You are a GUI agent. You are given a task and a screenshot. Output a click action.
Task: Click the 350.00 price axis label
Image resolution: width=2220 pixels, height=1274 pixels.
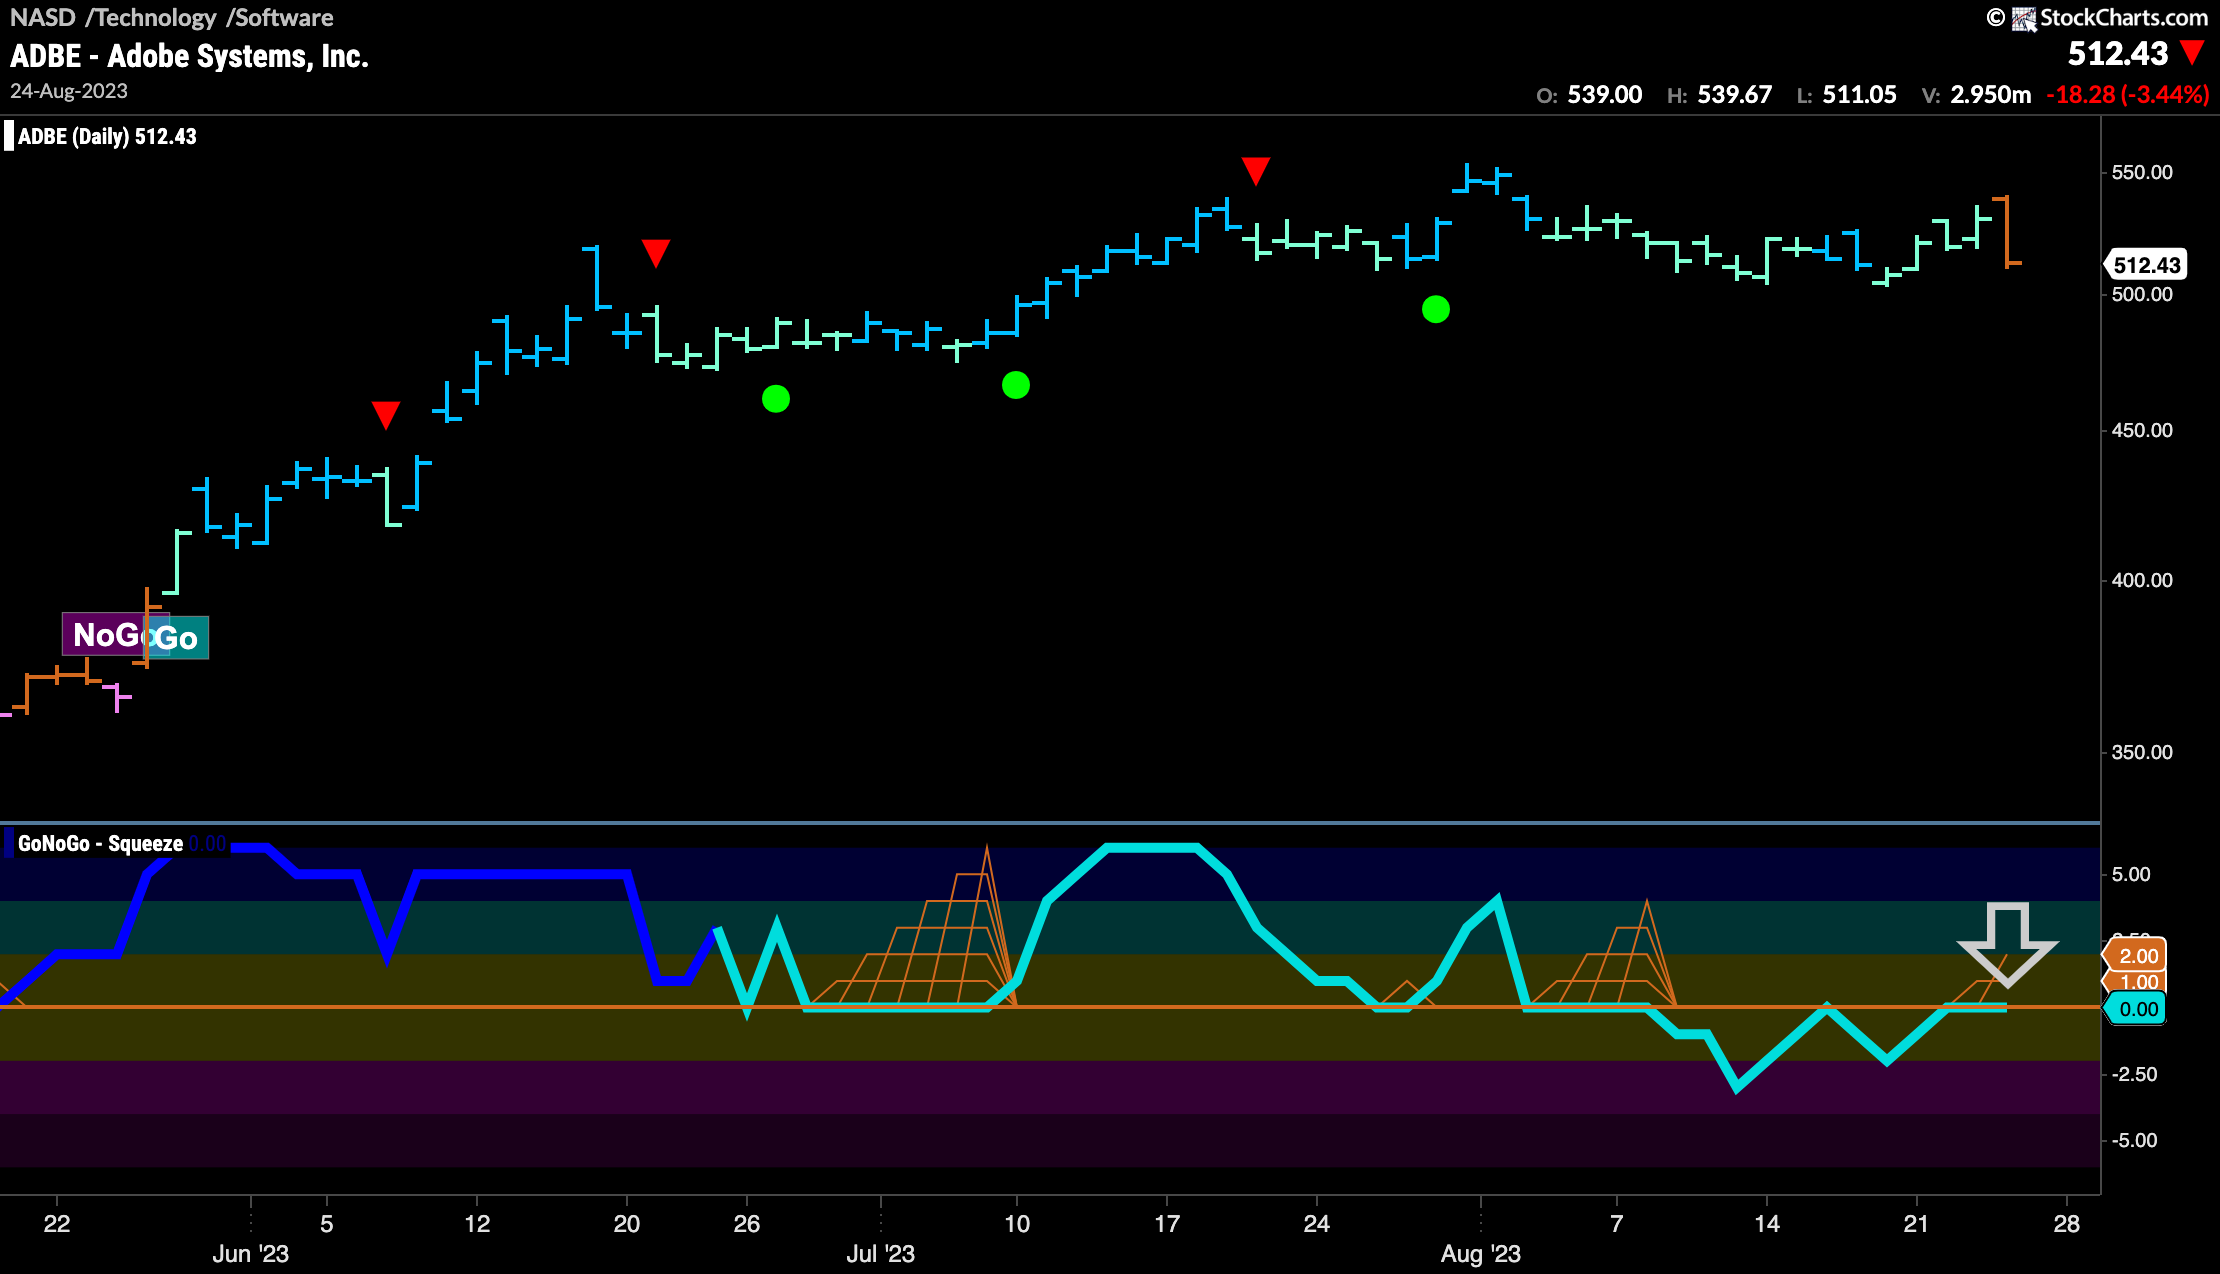pyautogui.click(x=2142, y=753)
